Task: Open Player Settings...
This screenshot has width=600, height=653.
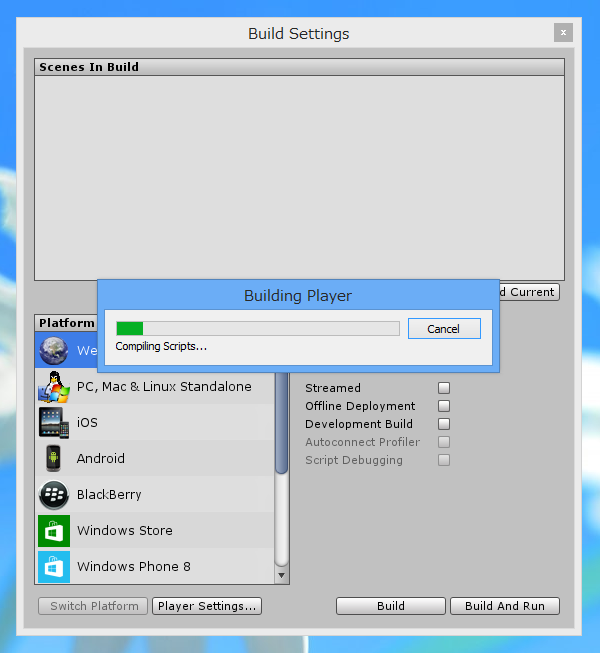Action: click(x=207, y=606)
